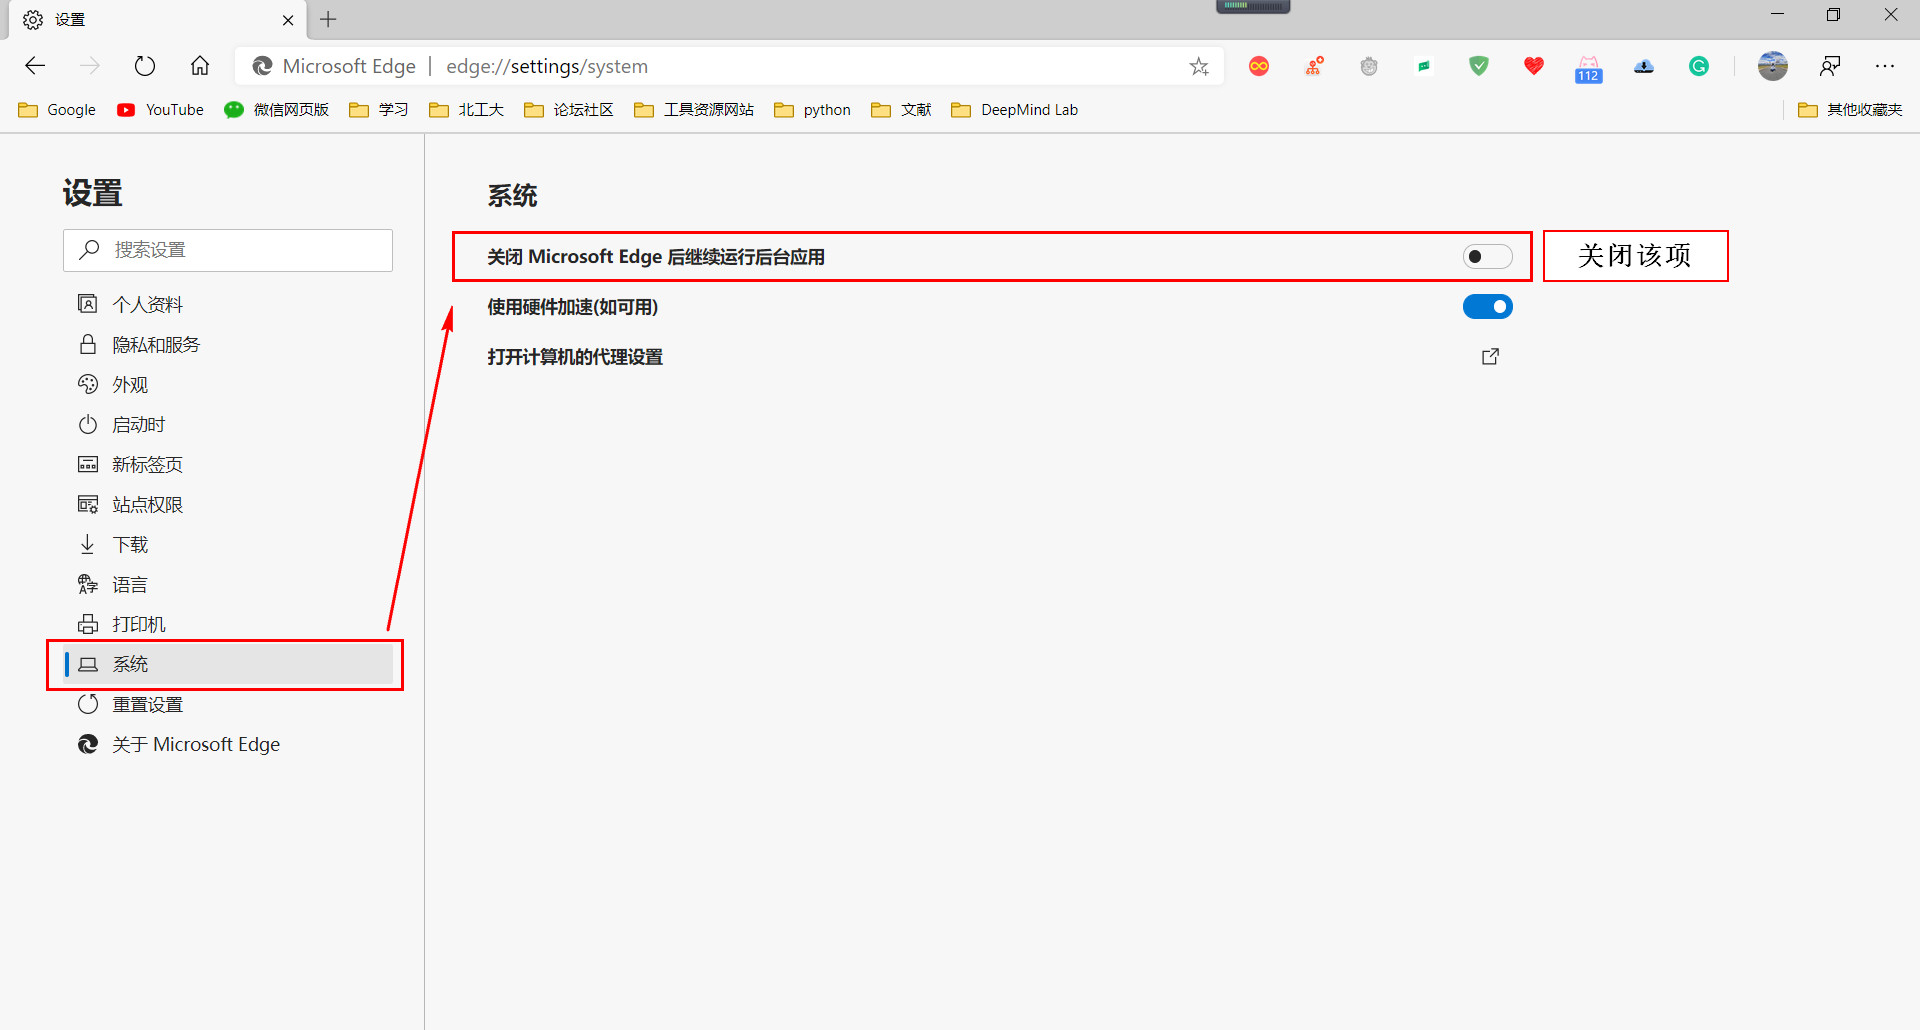Open the 启动时 settings section
Viewport: 1920px width, 1030px height.
pos(229,424)
